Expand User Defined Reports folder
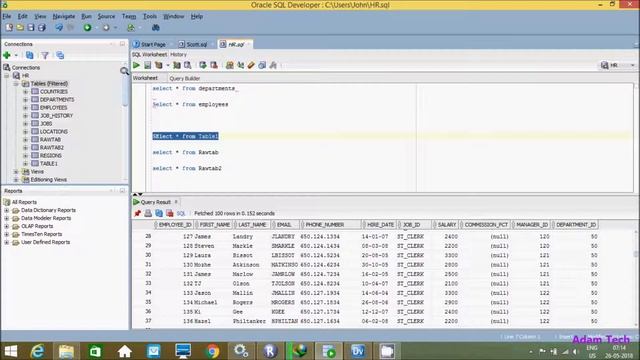Screen dimensions: 640x360 click(7, 242)
